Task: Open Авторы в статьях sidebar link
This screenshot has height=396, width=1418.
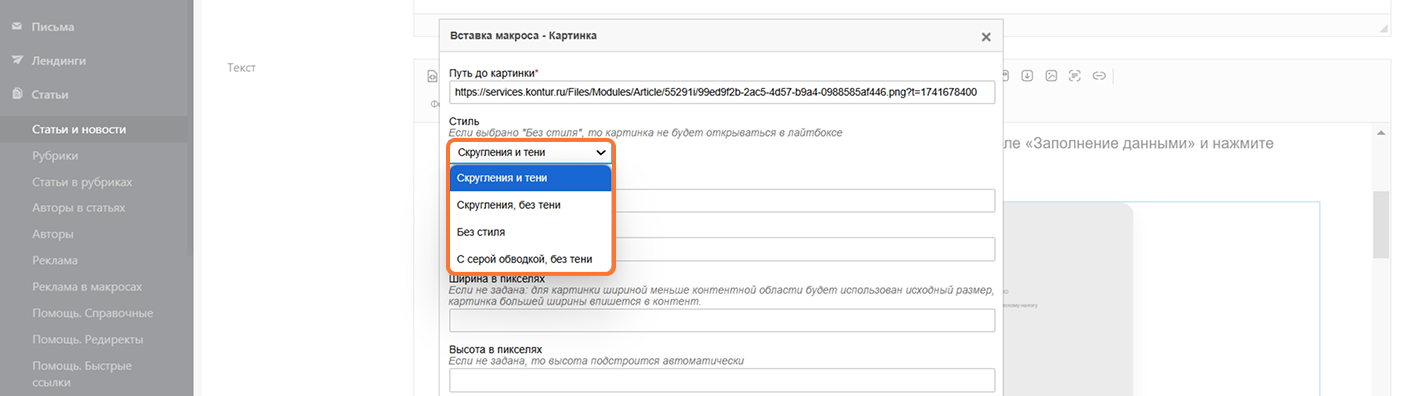Action: pyautogui.click(x=78, y=208)
